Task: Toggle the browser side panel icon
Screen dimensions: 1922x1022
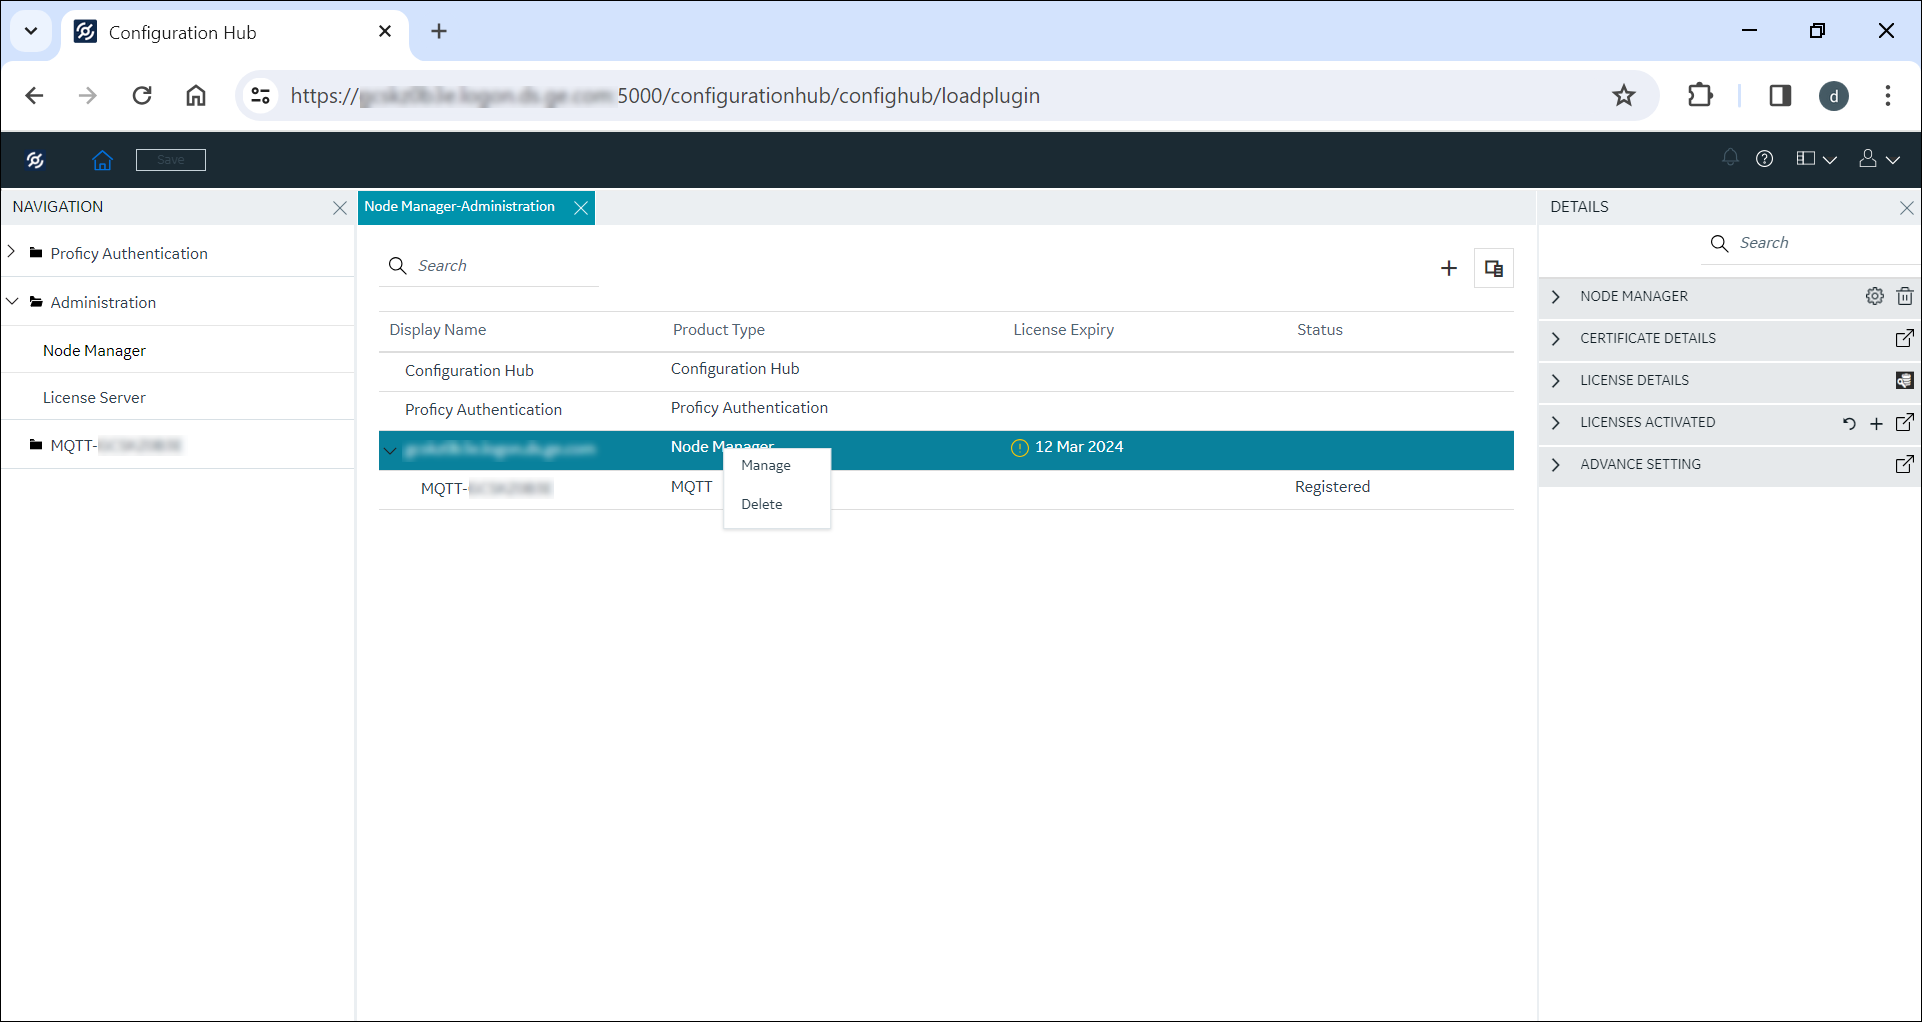Action: tap(1780, 96)
